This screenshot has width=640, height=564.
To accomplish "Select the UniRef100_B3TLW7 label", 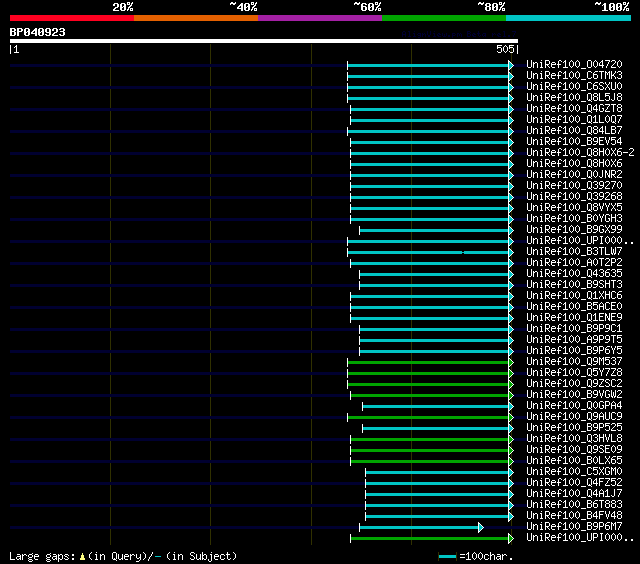I will (574, 252).
